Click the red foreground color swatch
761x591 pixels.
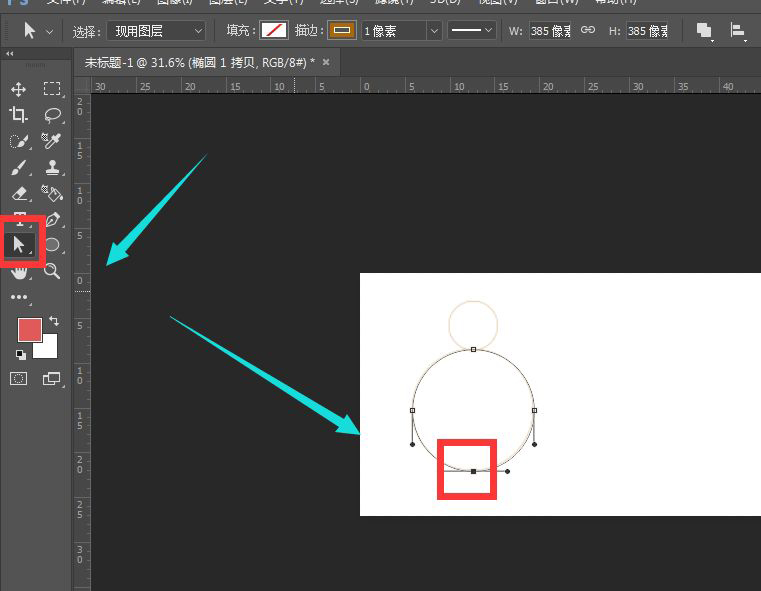click(x=30, y=330)
